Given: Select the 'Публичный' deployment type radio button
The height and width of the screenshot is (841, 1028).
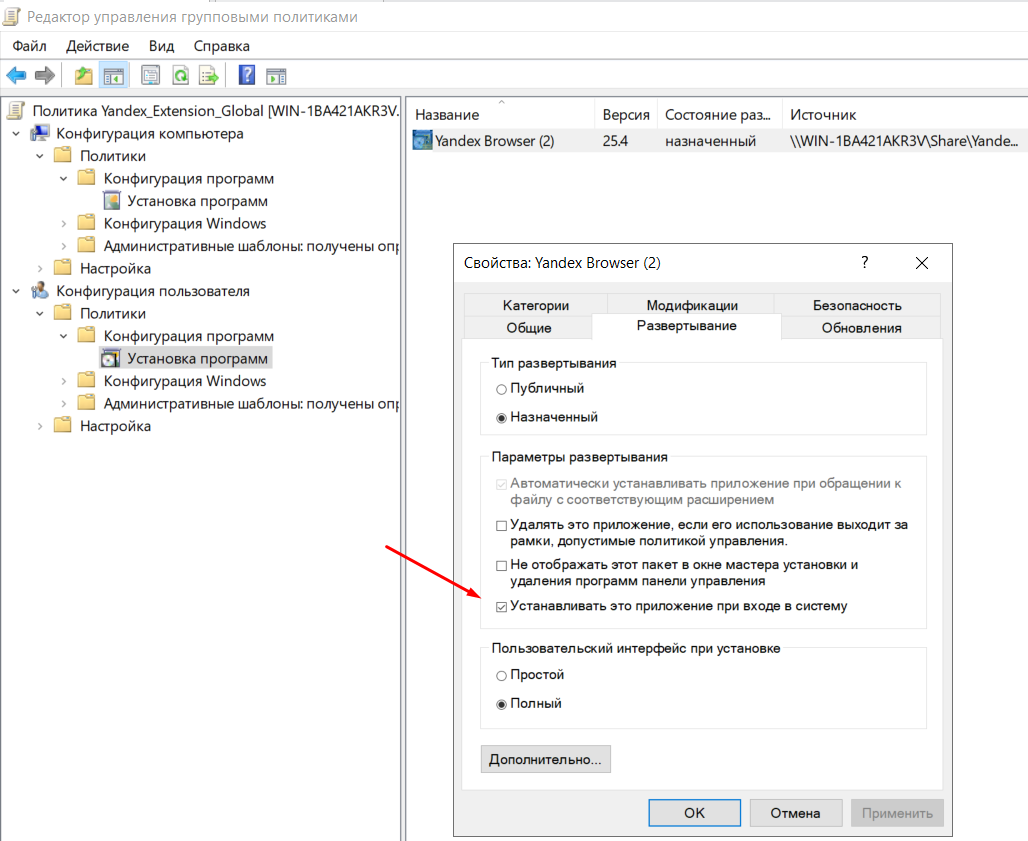Looking at the screenshot, I should [x=502, y=389].
